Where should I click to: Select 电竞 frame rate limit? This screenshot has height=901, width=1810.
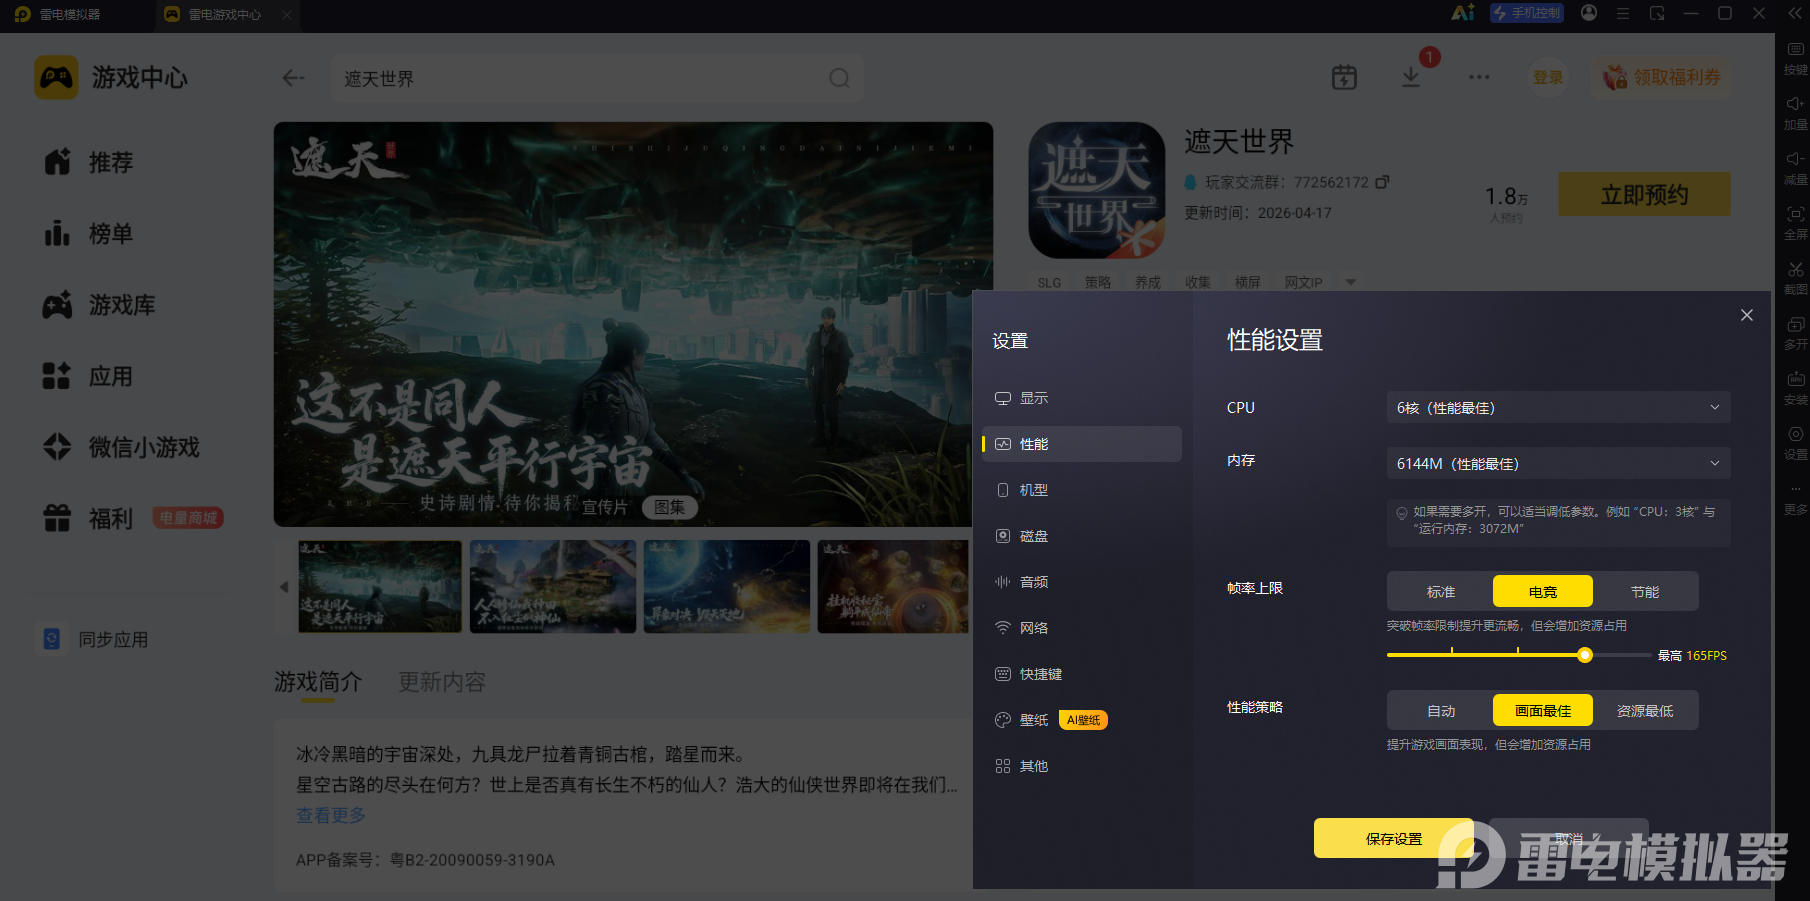[1543, 591]
